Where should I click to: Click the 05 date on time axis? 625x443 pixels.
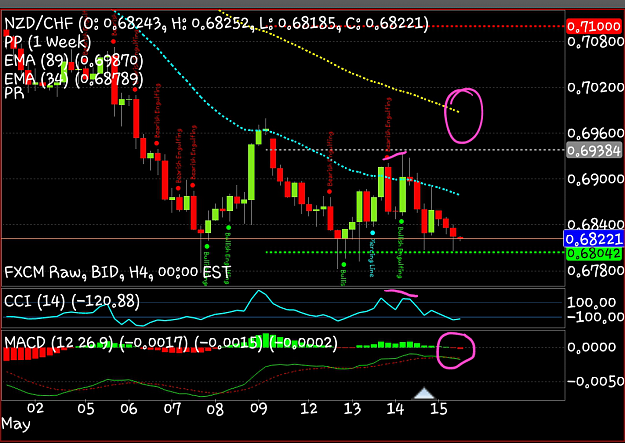coord(86,408)
